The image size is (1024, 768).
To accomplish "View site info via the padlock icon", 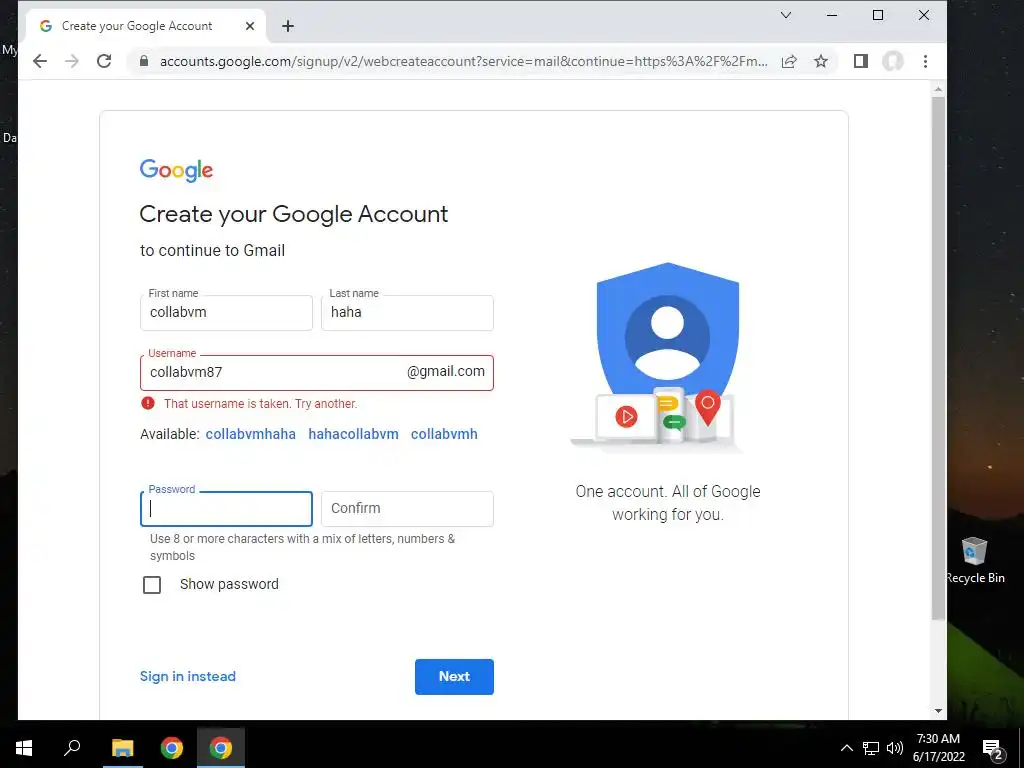I will coord(144,61).
